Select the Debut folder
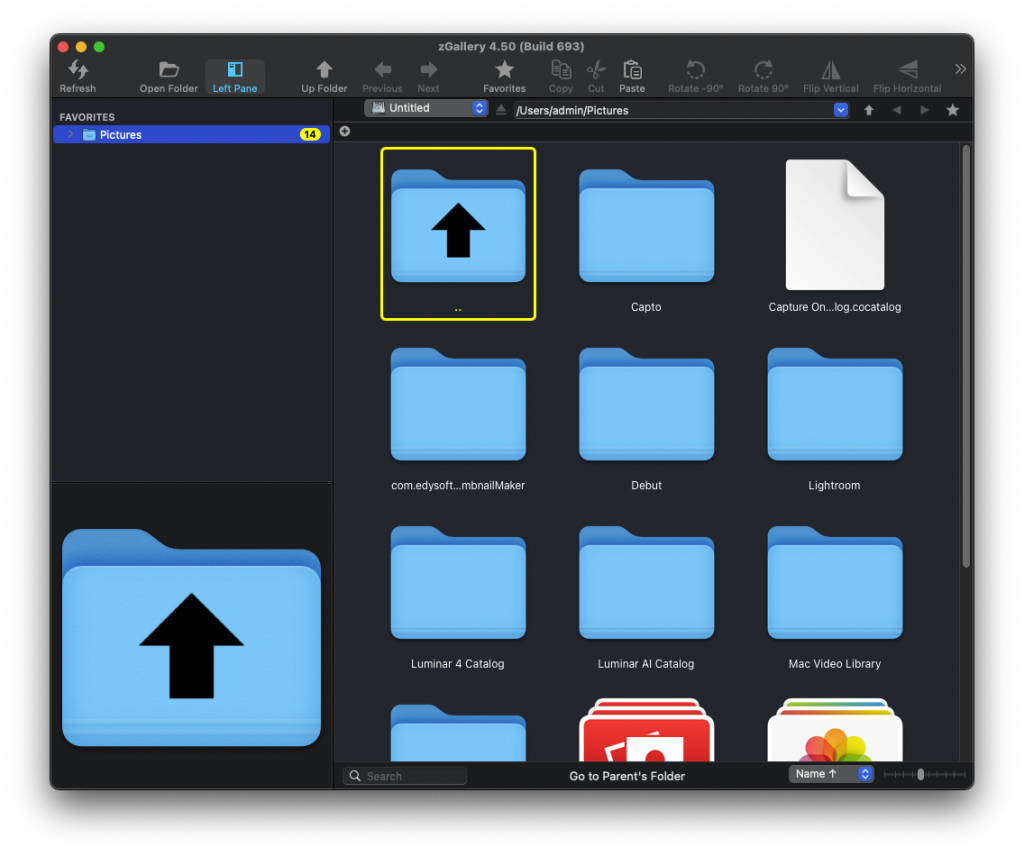 click(x=646, y=404)
